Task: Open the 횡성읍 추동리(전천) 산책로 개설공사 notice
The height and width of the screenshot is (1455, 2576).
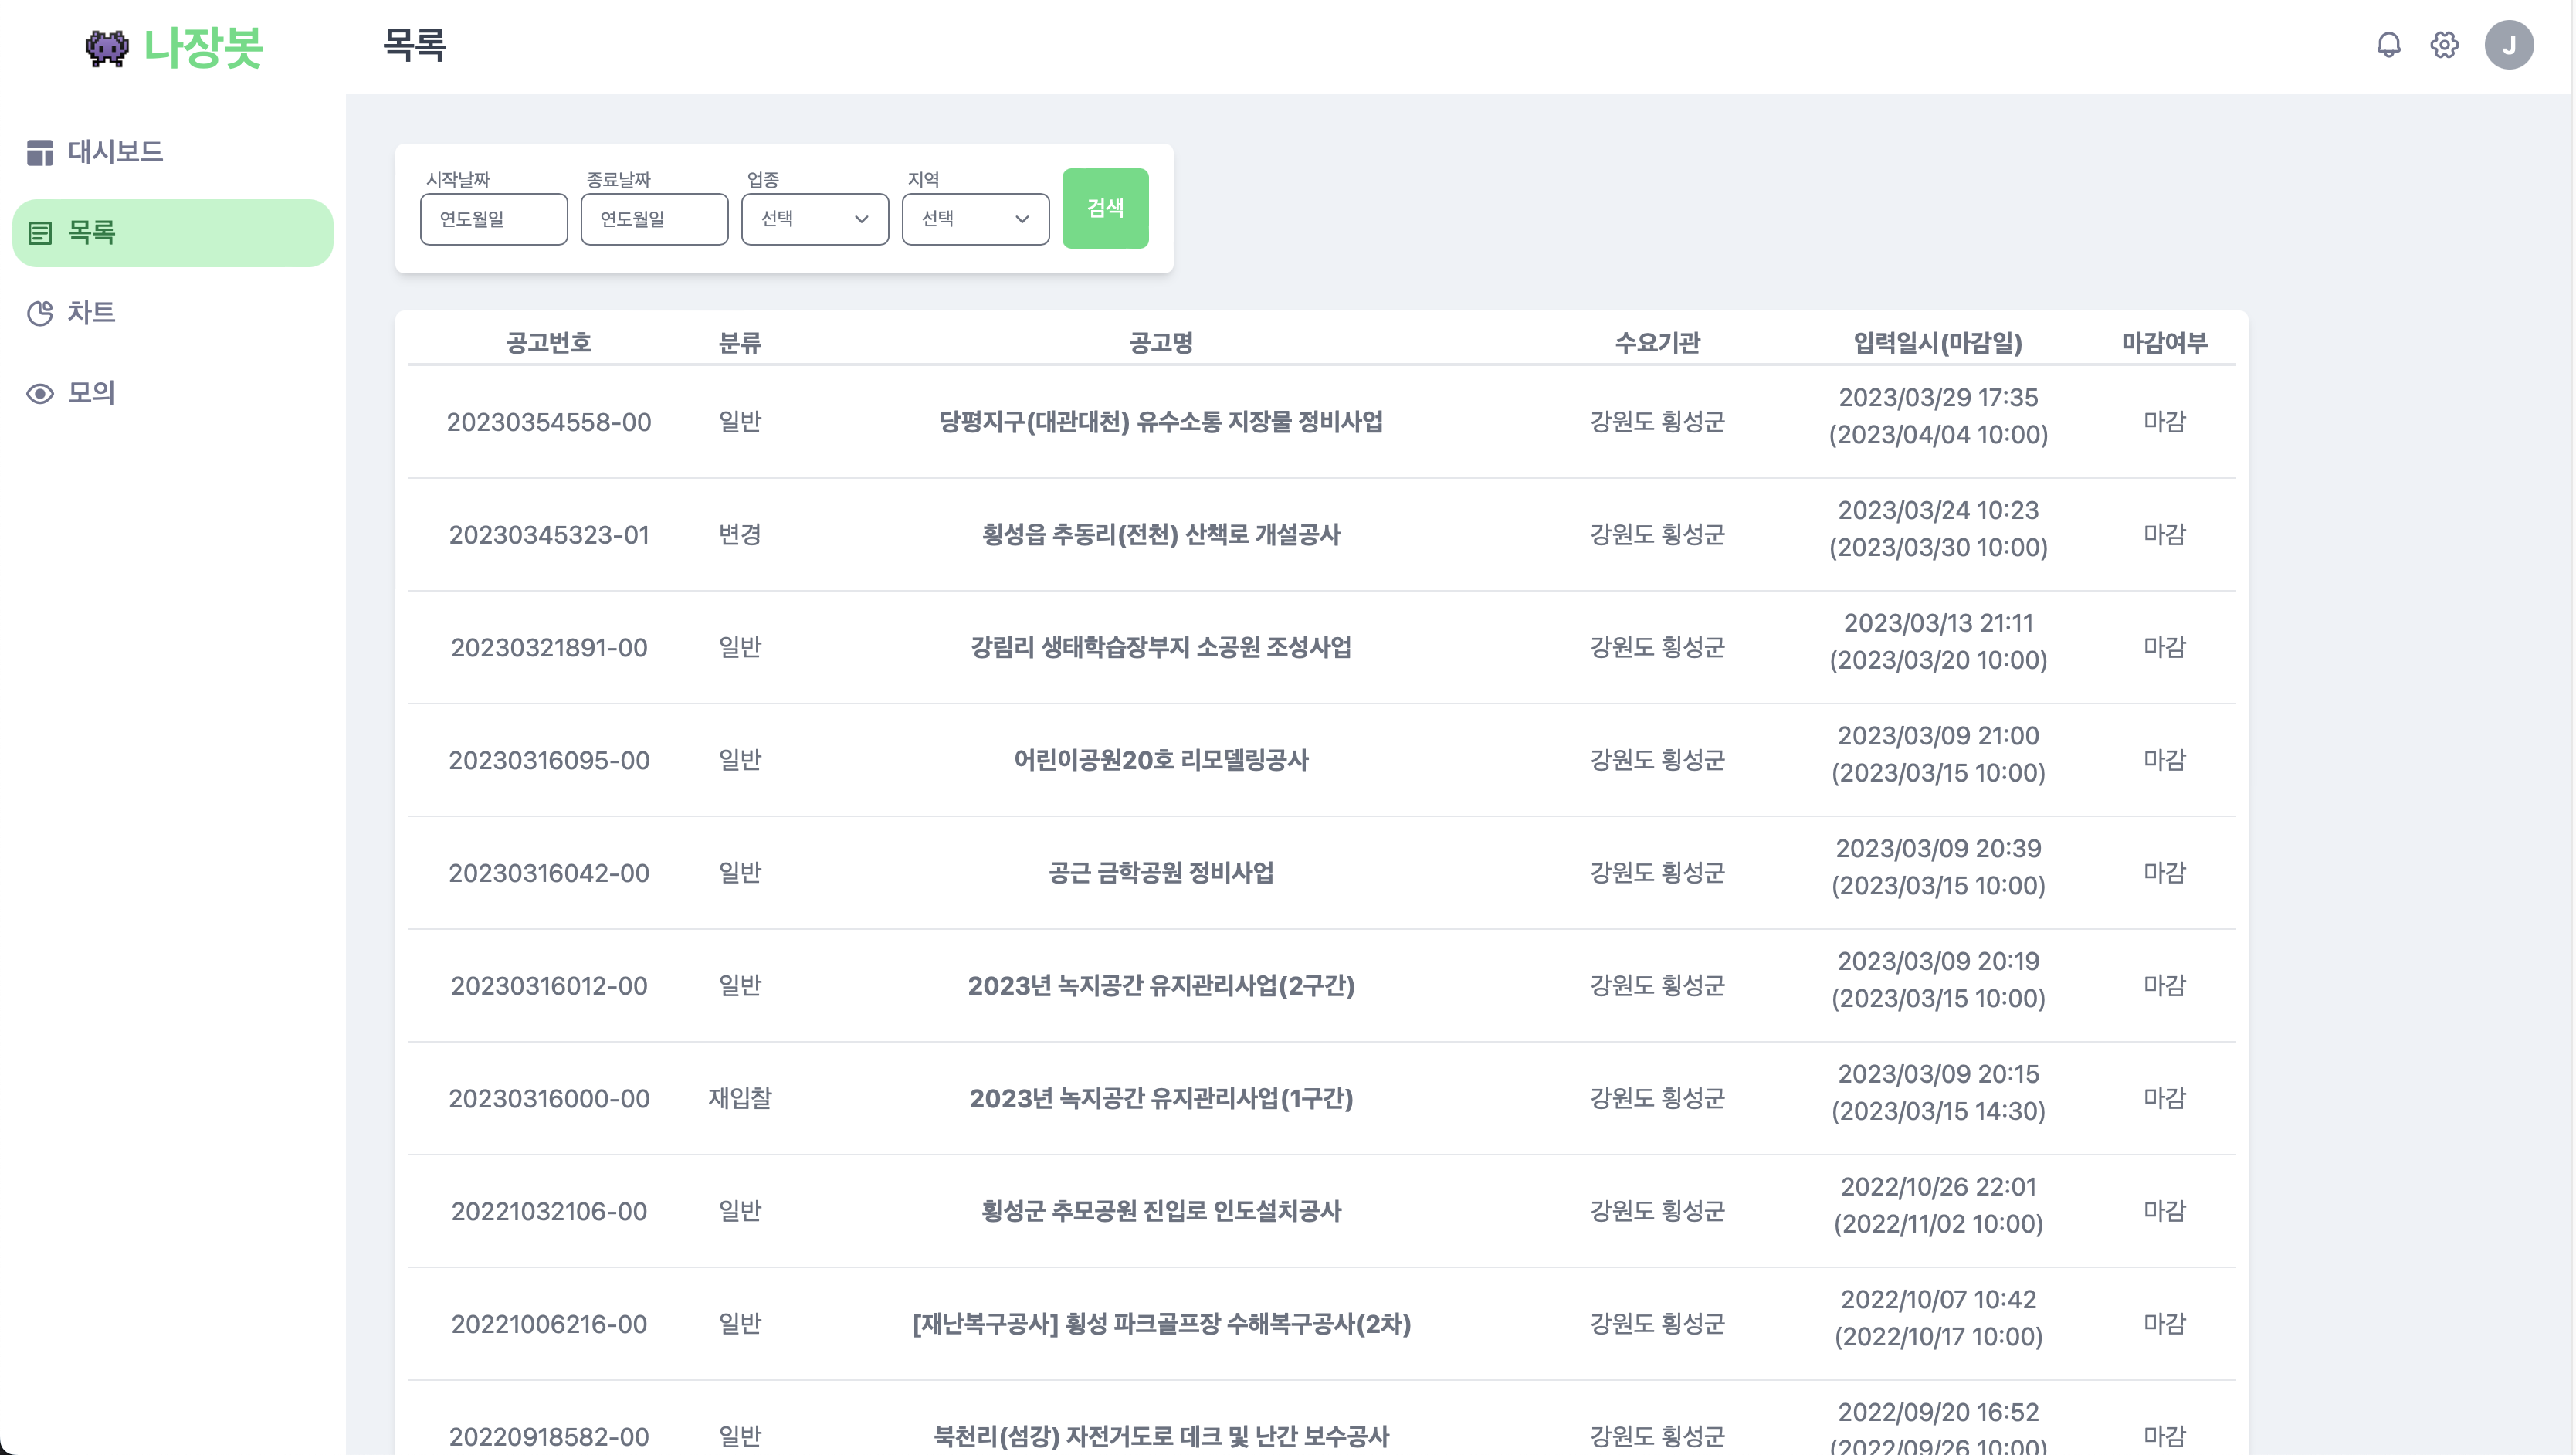Action: click(1160, 534)
